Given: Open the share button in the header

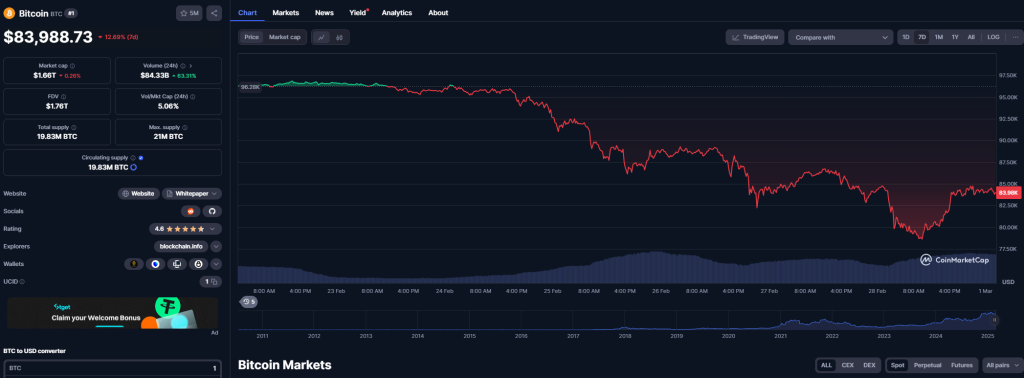Looking at the screenshot, I should pos(214,13).
